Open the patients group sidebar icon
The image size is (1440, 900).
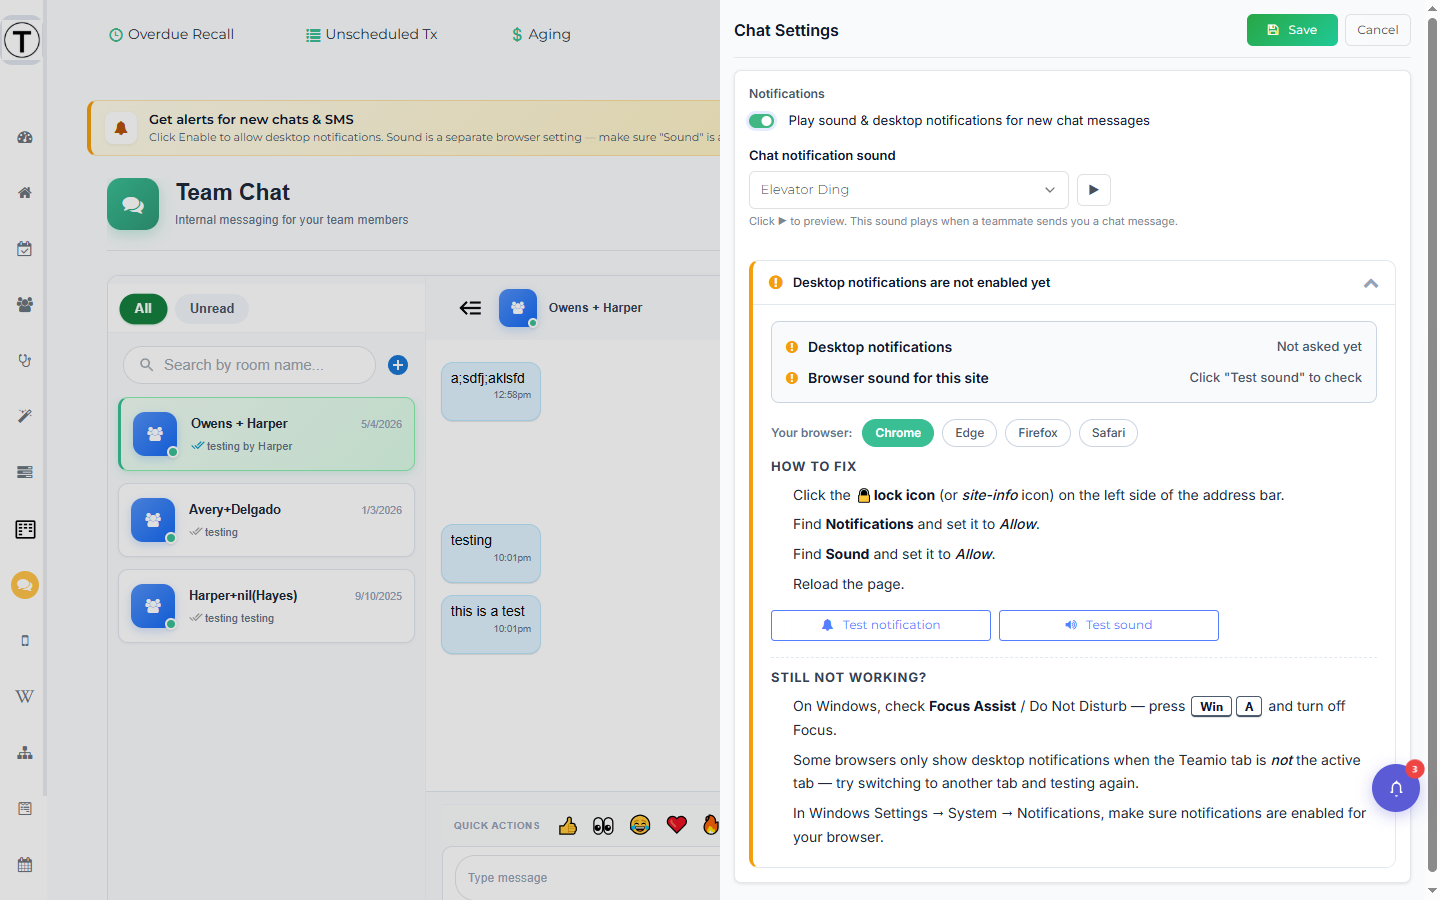tap(25, 305)
